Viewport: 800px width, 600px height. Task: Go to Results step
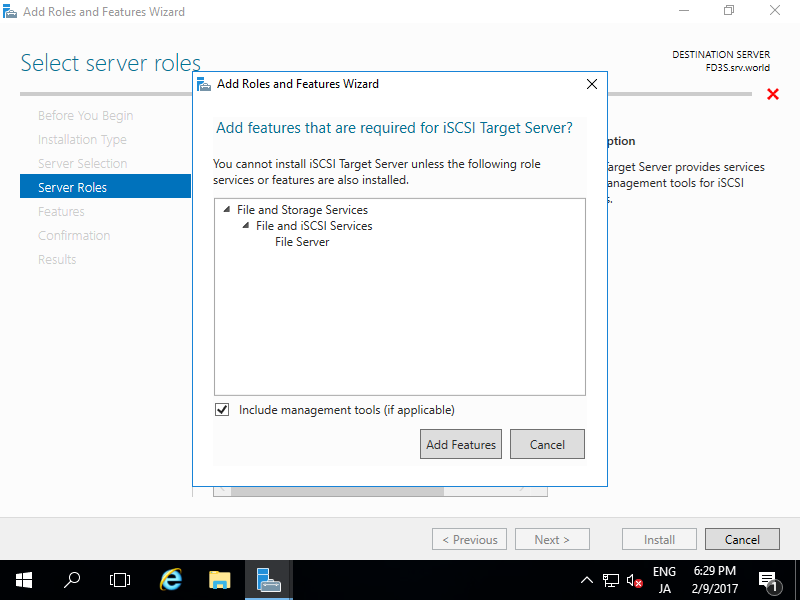[57, 260]
